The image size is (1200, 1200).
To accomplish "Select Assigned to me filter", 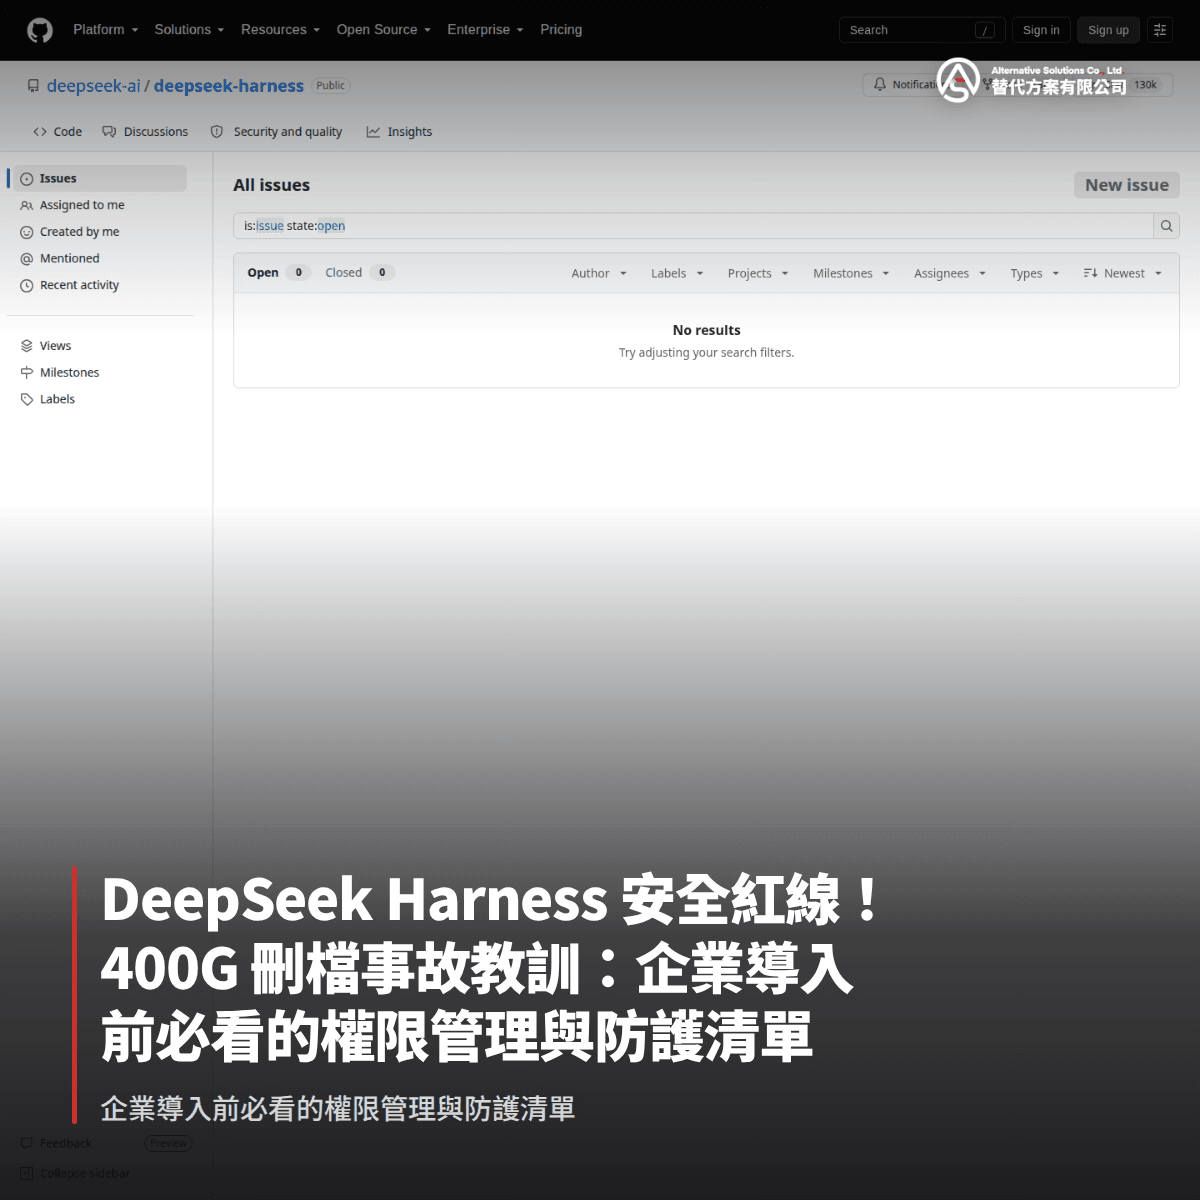I will click(99, 205).
